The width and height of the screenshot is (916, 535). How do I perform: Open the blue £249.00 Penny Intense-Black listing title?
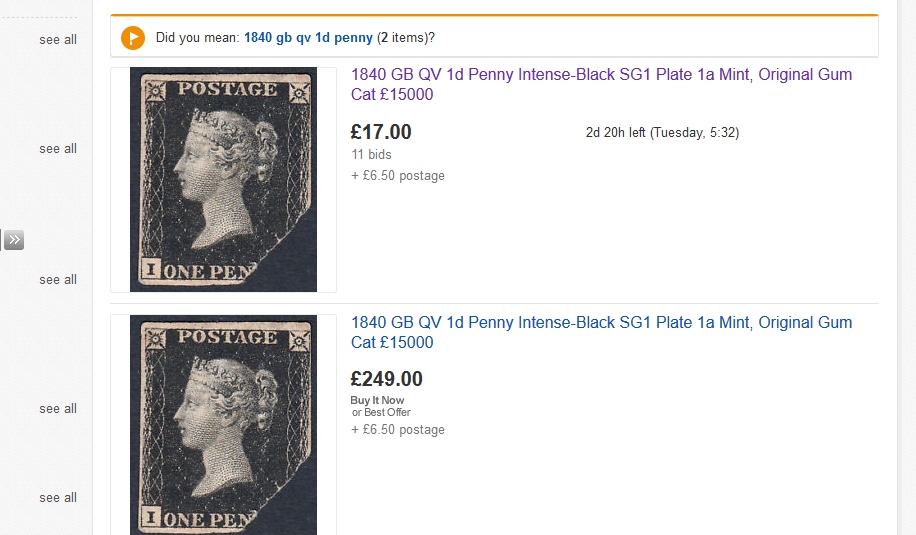(601, 332)
